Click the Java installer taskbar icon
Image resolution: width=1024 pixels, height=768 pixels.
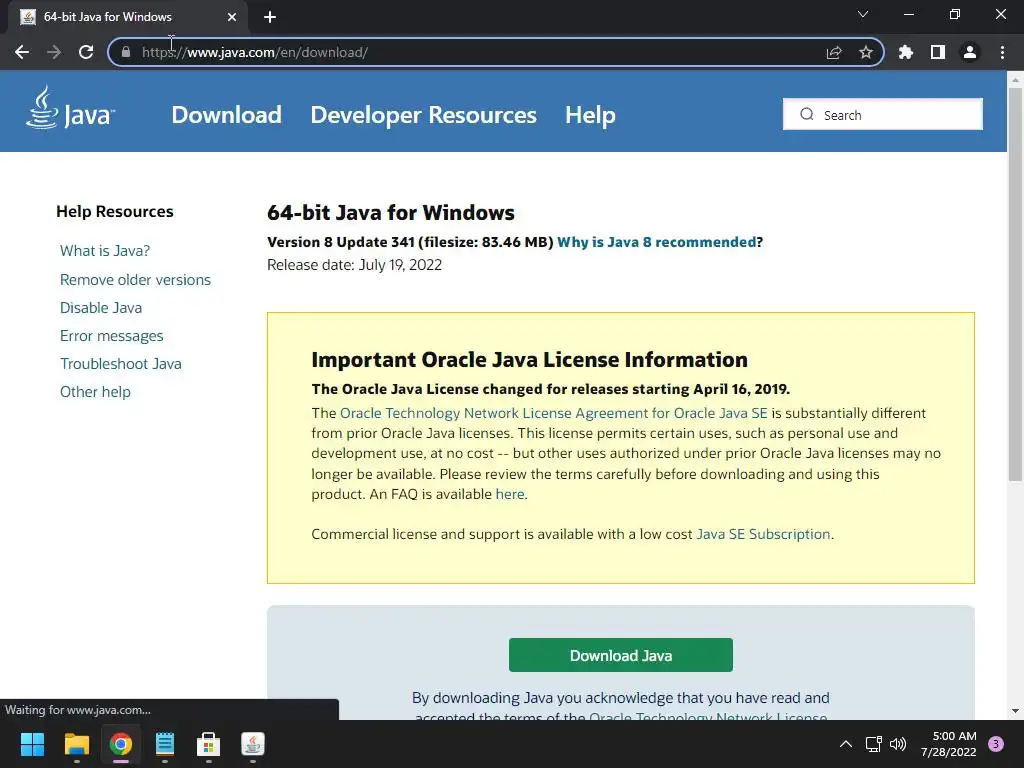253,744
